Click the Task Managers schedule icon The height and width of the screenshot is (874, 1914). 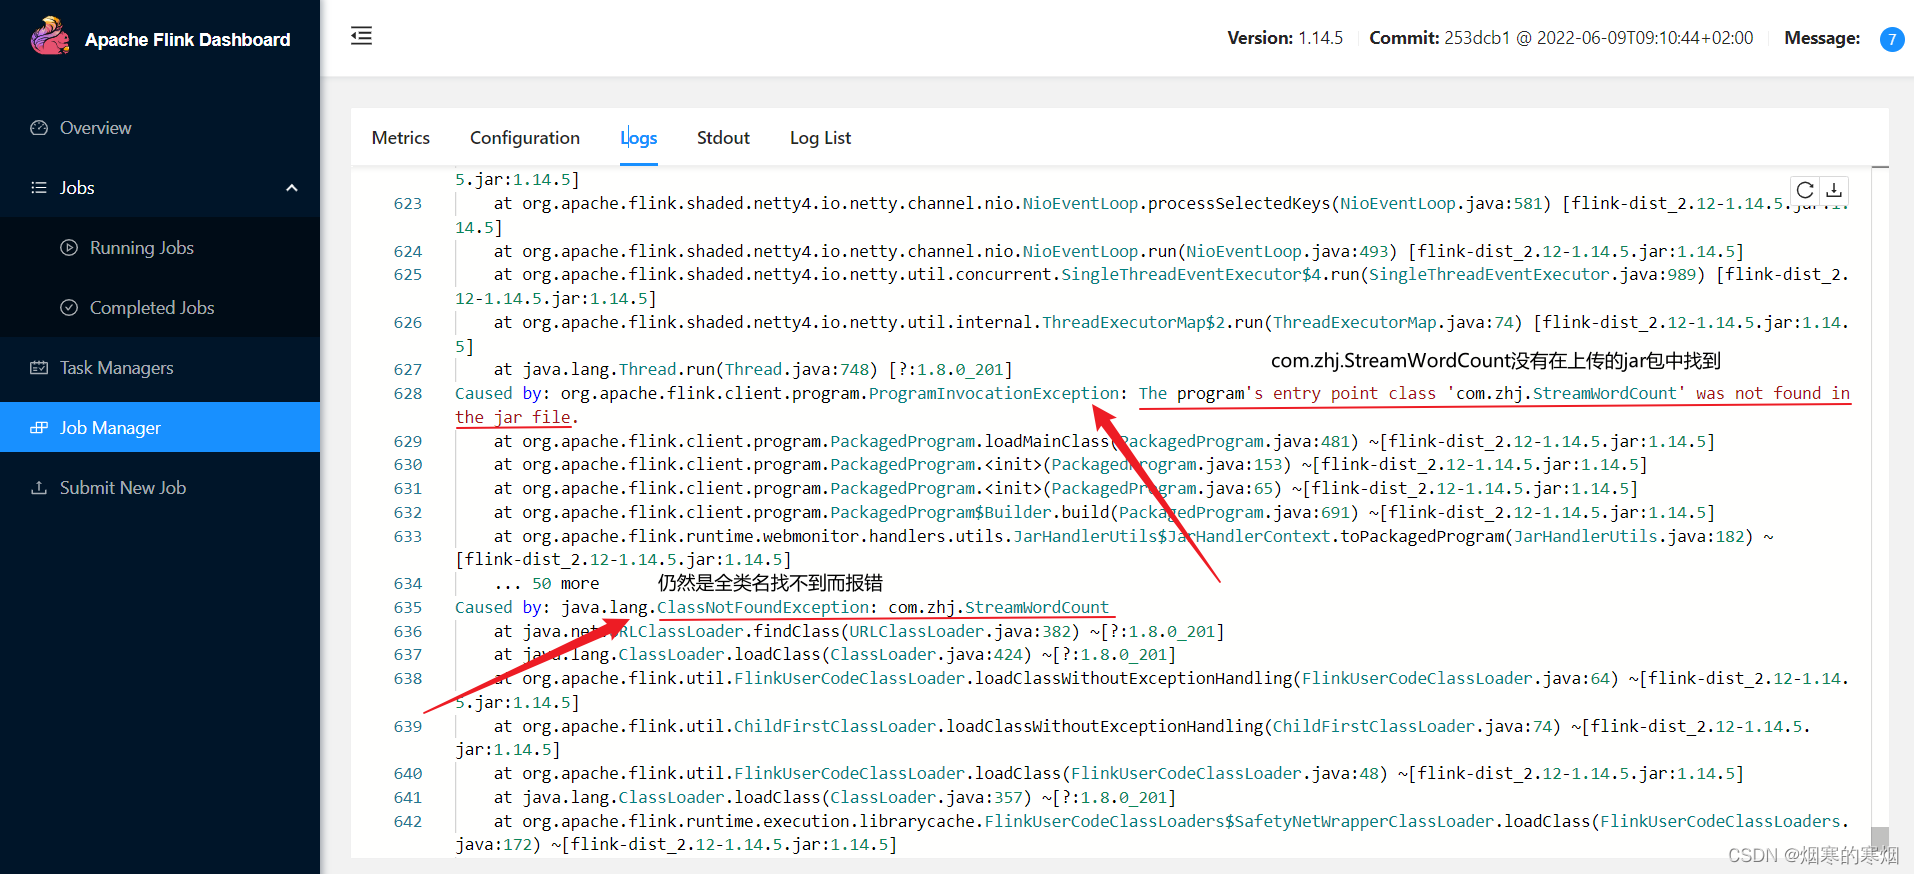pos(39,368)
